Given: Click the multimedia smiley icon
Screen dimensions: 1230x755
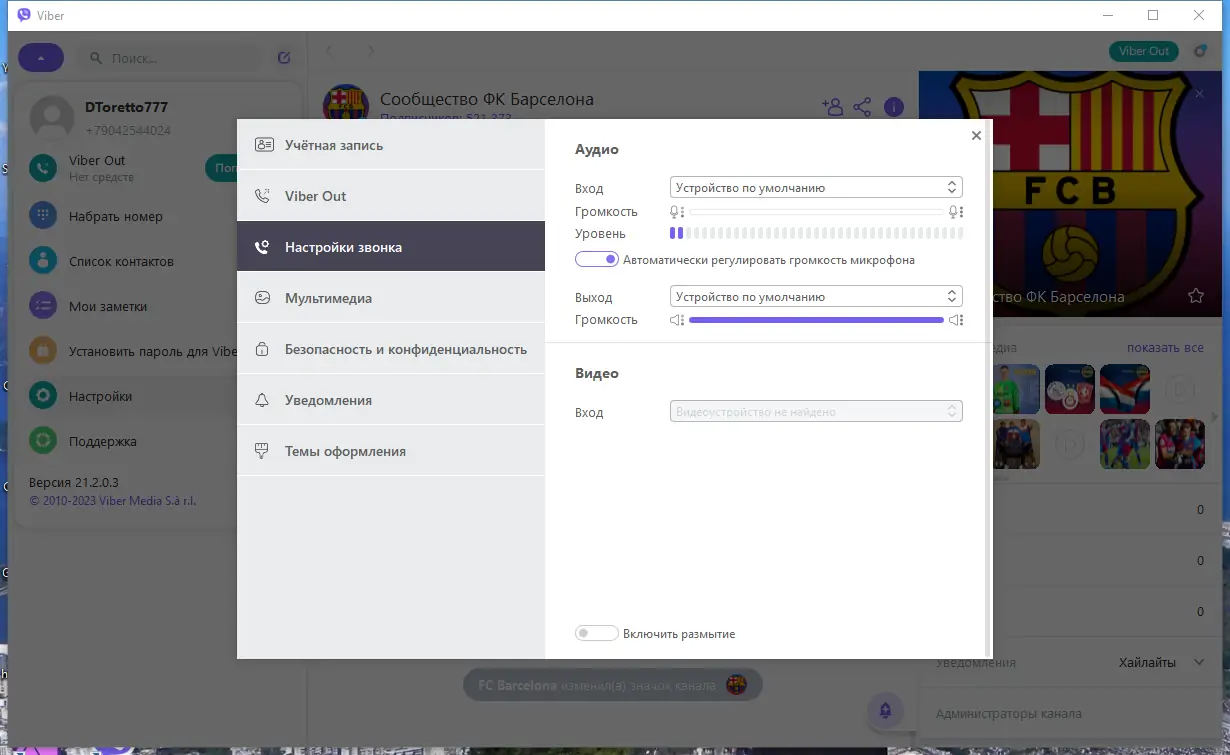Looking at the screenshot, I should [263, 298].
